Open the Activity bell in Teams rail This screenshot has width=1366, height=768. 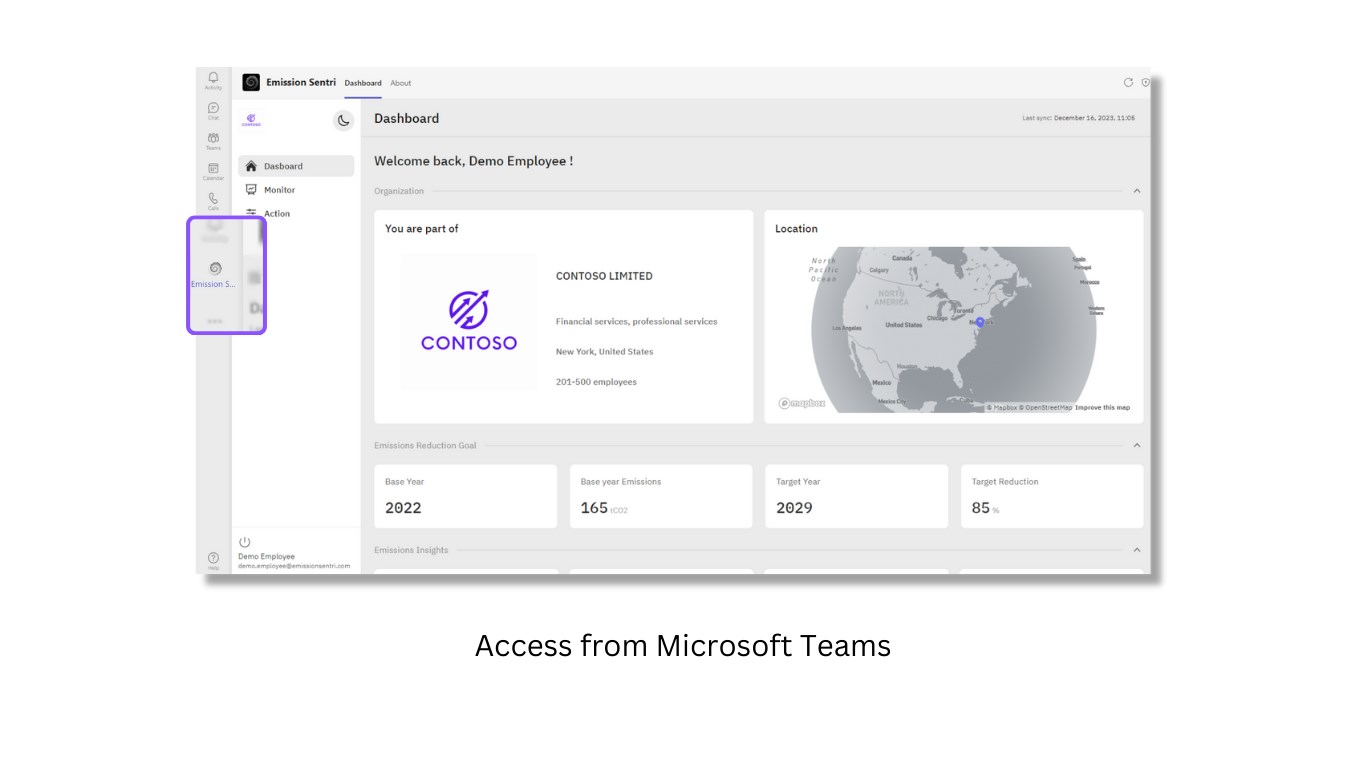pos(213,80)
